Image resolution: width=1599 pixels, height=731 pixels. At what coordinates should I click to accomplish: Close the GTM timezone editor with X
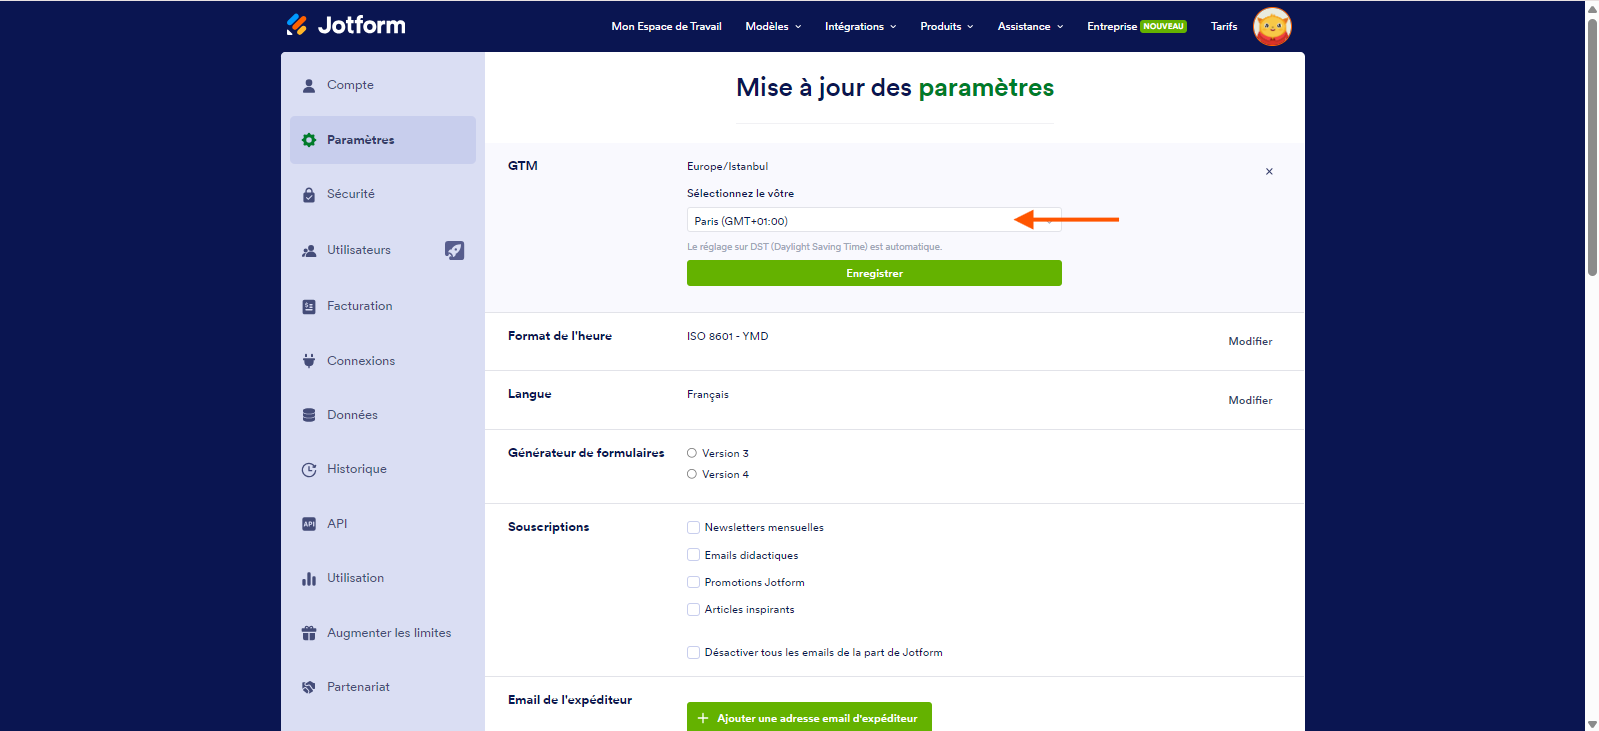click(x=1269, y=172)
